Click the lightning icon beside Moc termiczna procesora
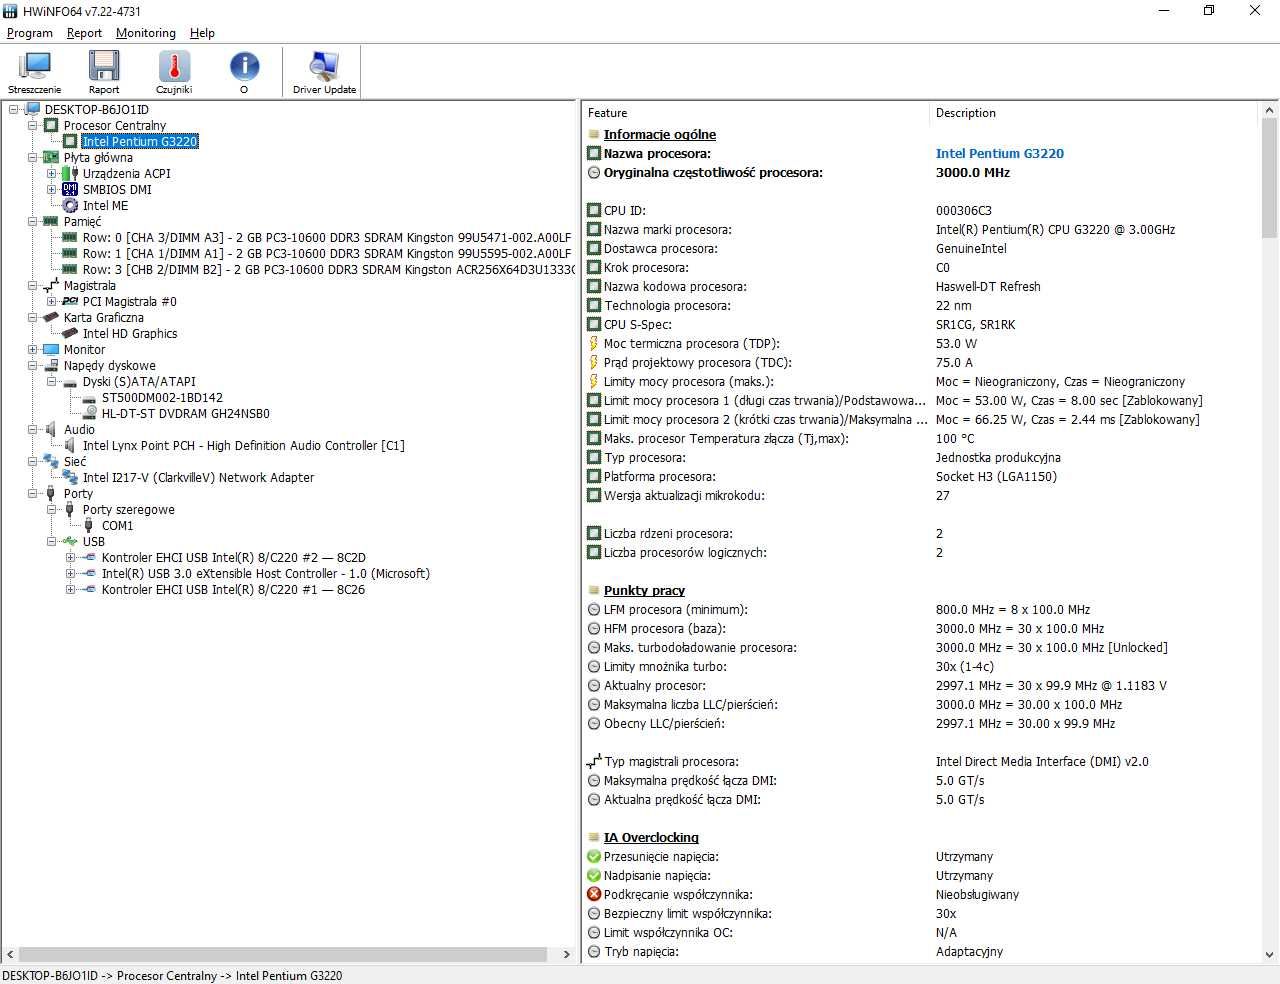The image size is (1280, 984). click(594, 343)
